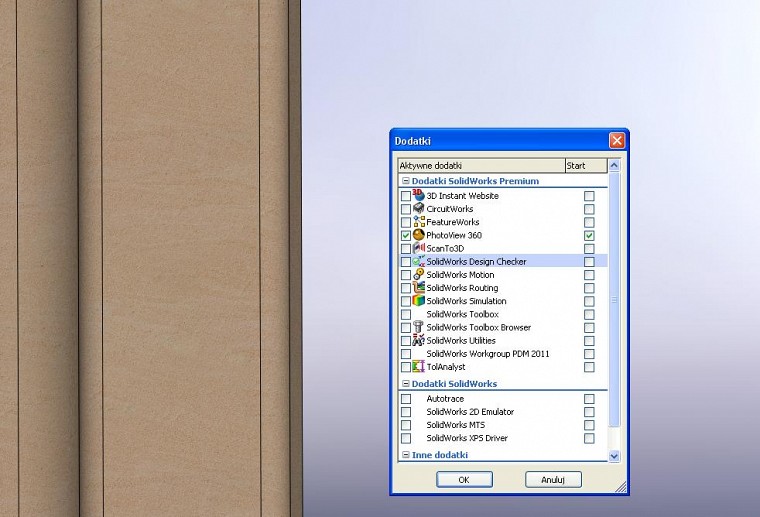760x517 pixels.
Task: Cancel the dialog with Anuluj
Action: pyautogui.click(x=553, y=480)
